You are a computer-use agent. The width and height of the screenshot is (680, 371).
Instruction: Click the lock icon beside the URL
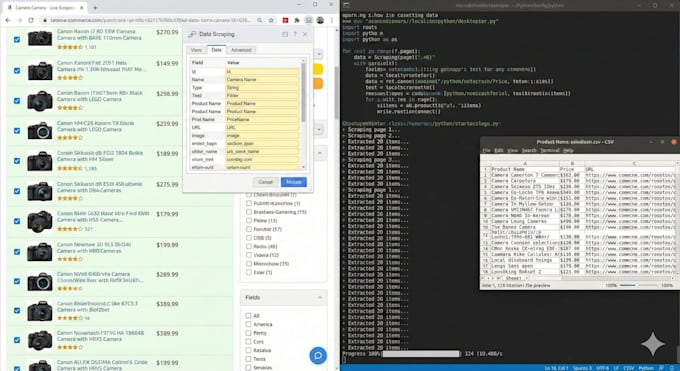[x=45, y=20]
